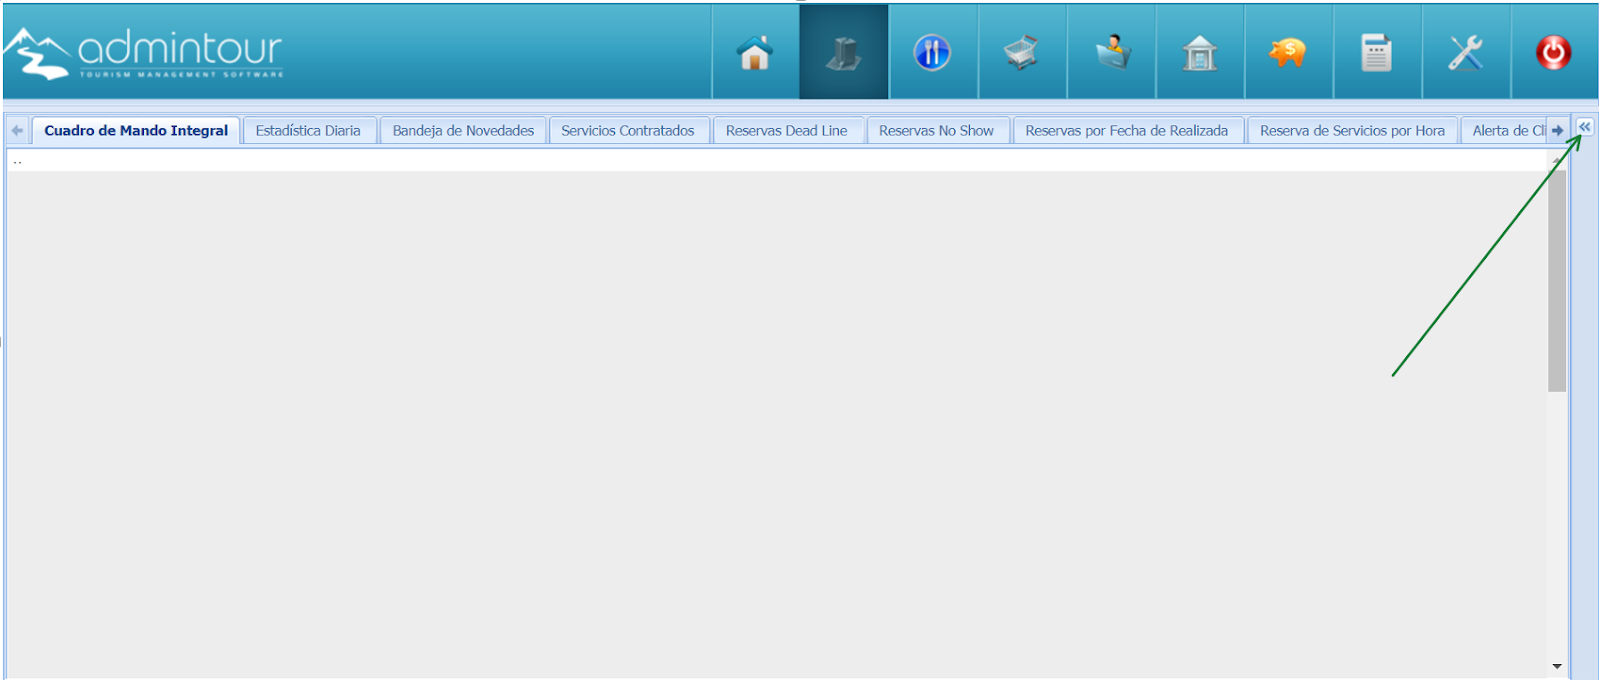Click the scrollbar down arrow
The image size is (1600, 680).
[x=1557, y=666]
